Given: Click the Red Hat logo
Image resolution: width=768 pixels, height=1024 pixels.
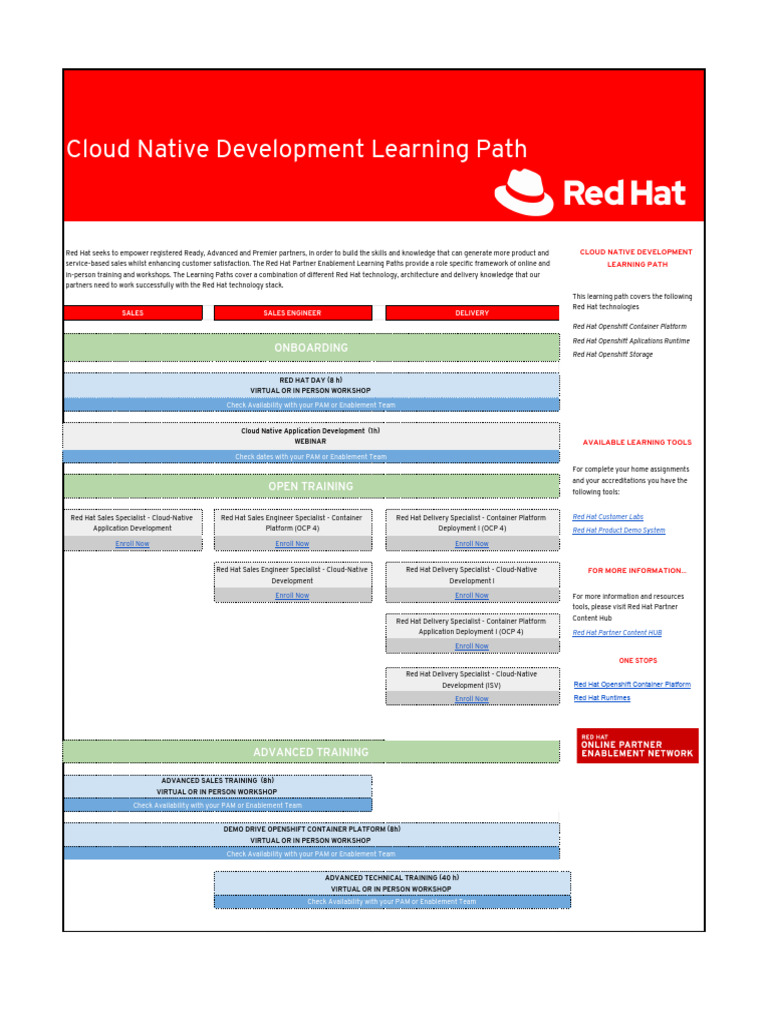Looking at the screenshot, I should coord(590,193).
